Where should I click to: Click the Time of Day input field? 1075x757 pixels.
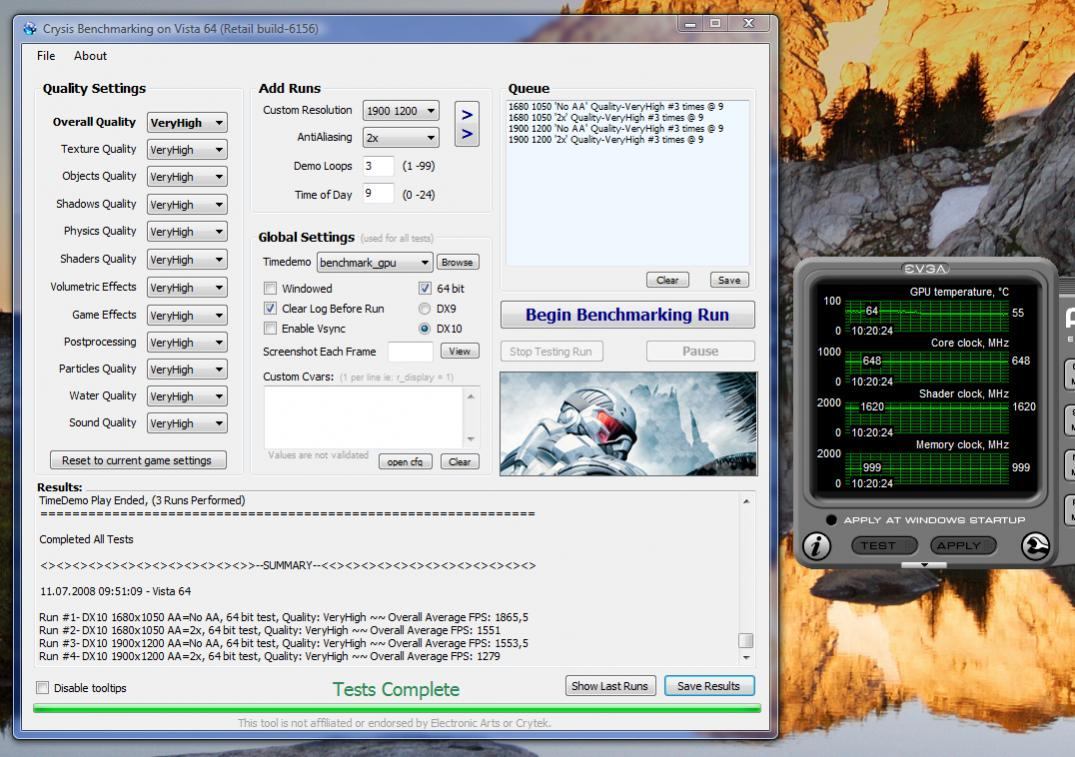378,194
